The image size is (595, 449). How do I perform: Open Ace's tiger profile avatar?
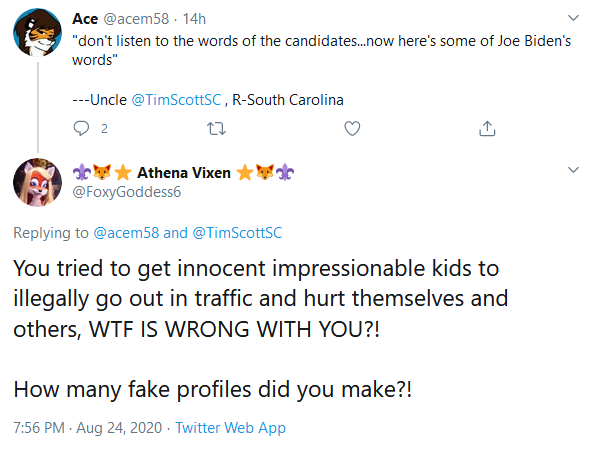[x=37, y=33]
